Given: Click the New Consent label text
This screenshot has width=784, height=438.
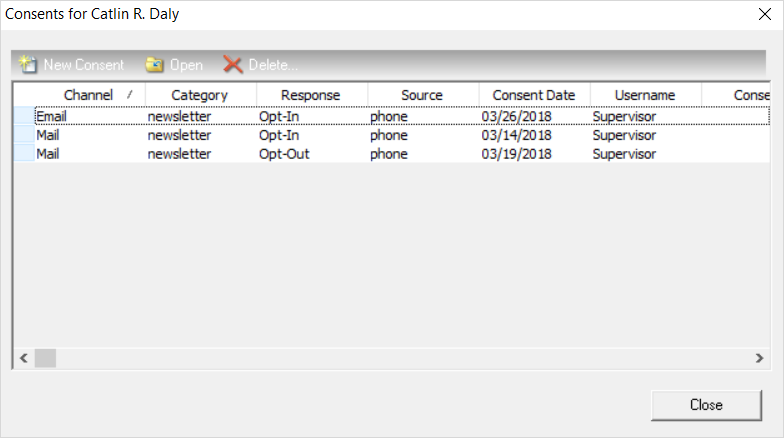Looking at the screenshot, I should click(84, 65).
